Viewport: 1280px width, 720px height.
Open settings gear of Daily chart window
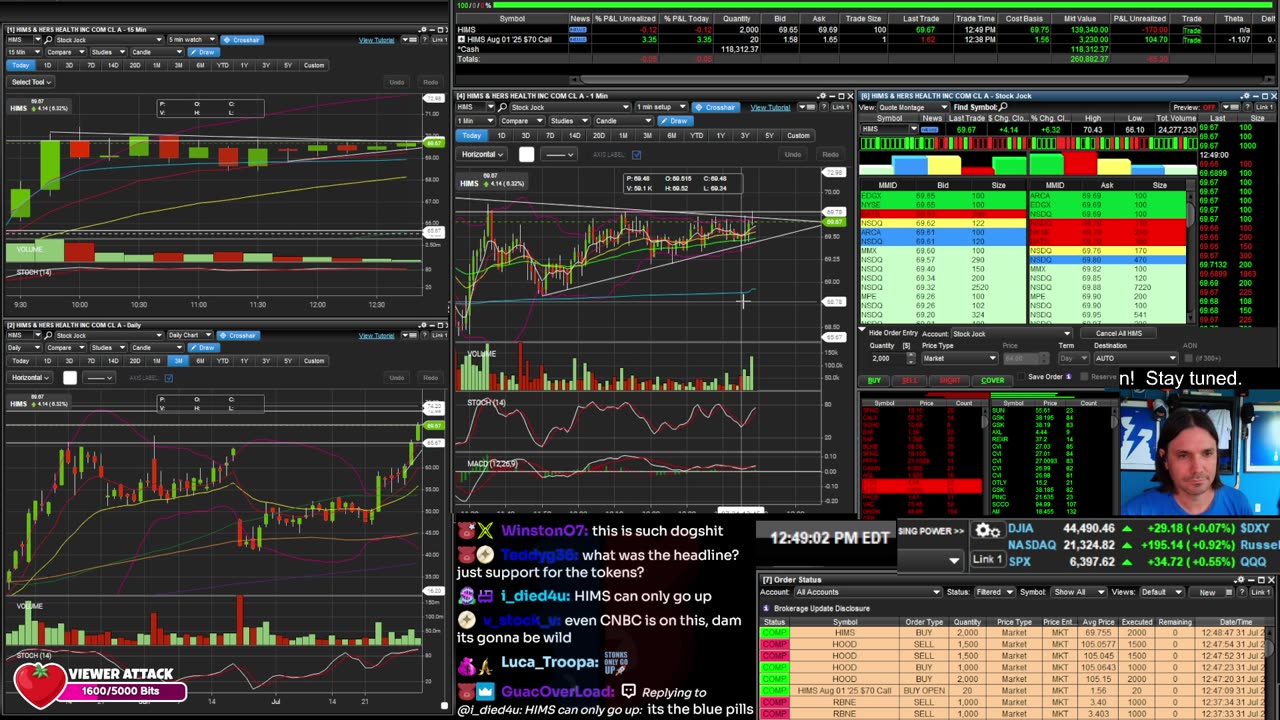pyautogui.click(x=424, y=325)
